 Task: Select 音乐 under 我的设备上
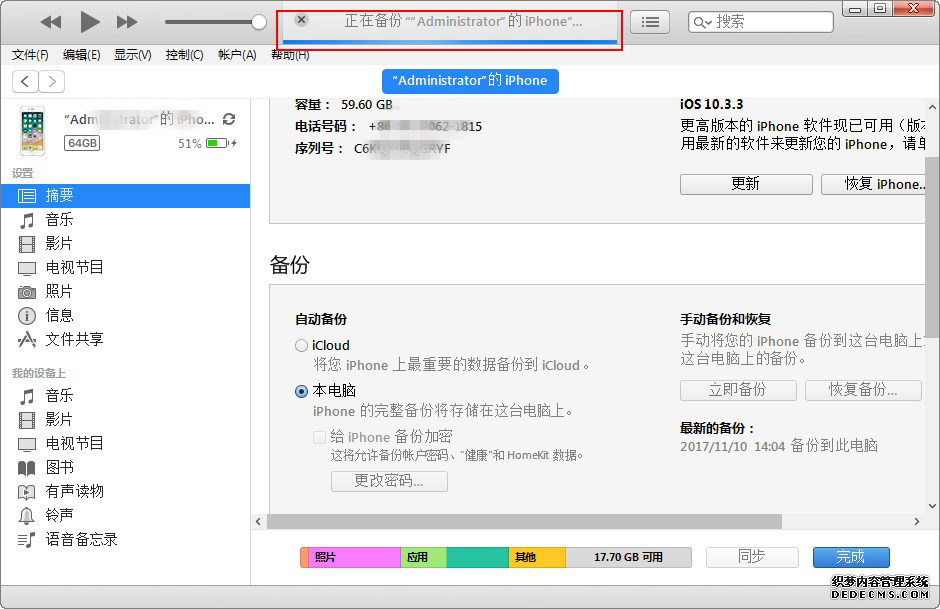pyautogui.click(x=125, y=396)
